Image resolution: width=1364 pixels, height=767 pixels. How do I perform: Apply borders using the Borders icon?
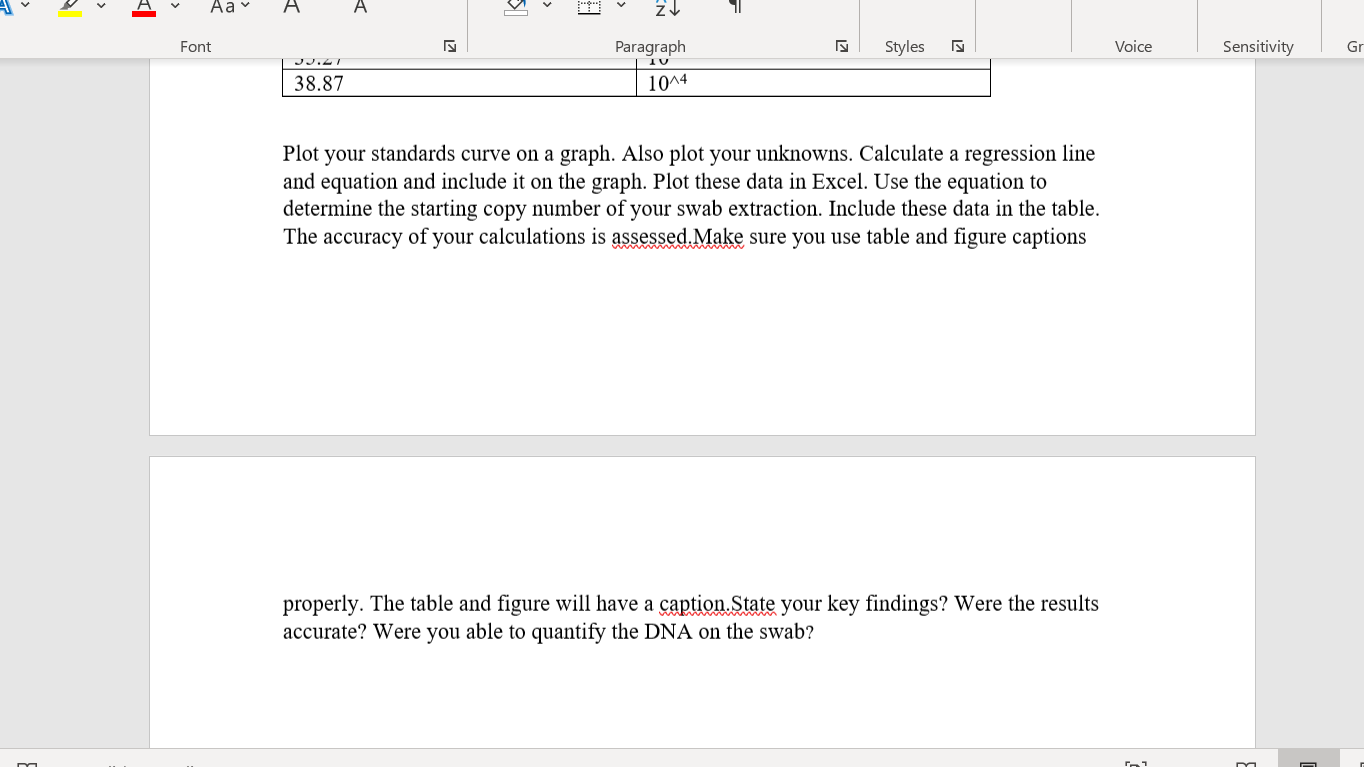590,7
